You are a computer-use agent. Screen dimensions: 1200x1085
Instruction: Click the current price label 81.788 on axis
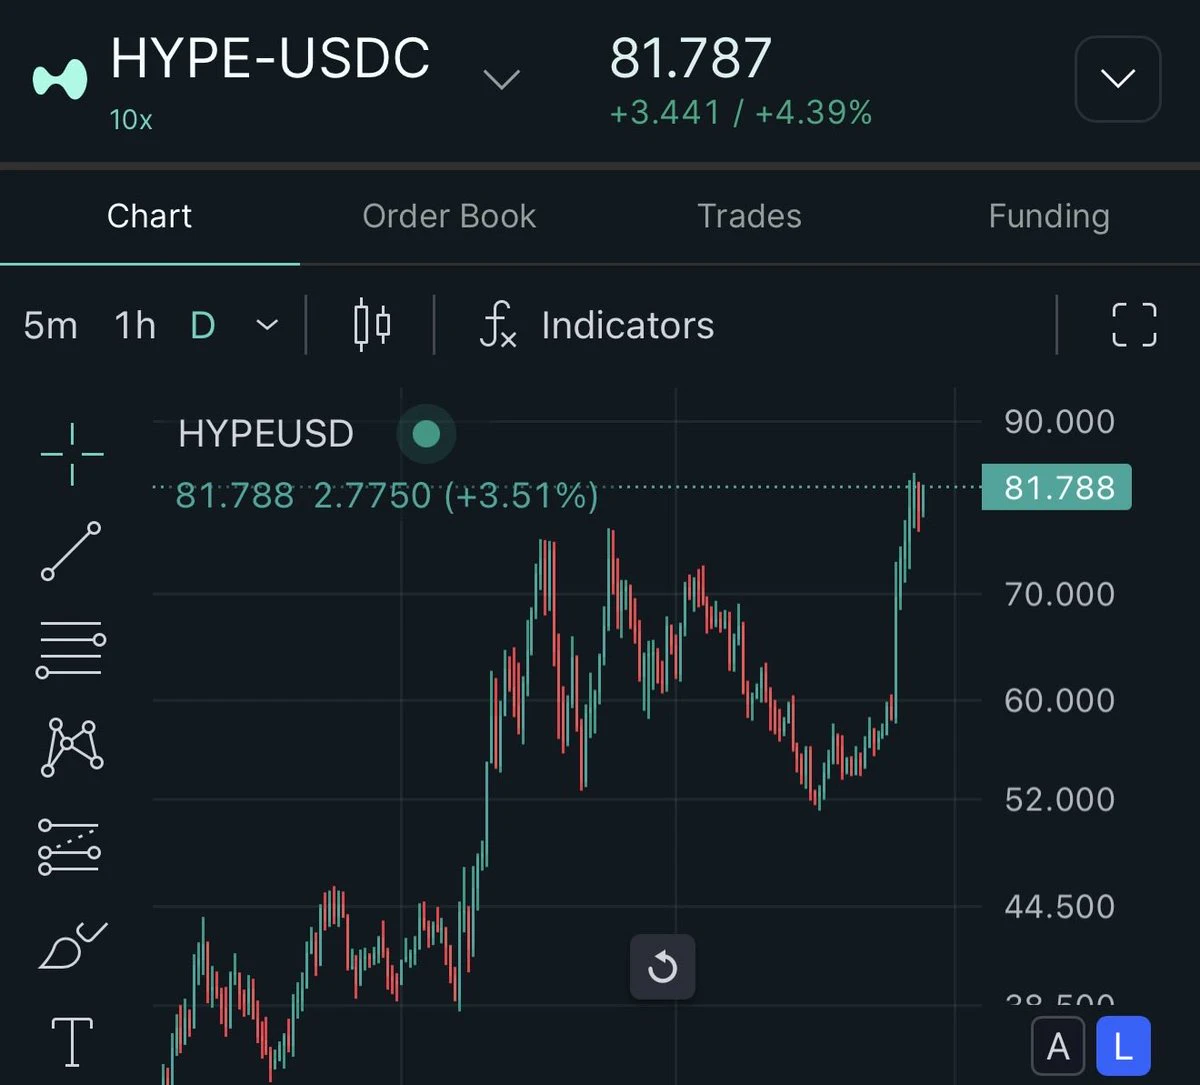pyautogui.click(x=1057, y=487)
